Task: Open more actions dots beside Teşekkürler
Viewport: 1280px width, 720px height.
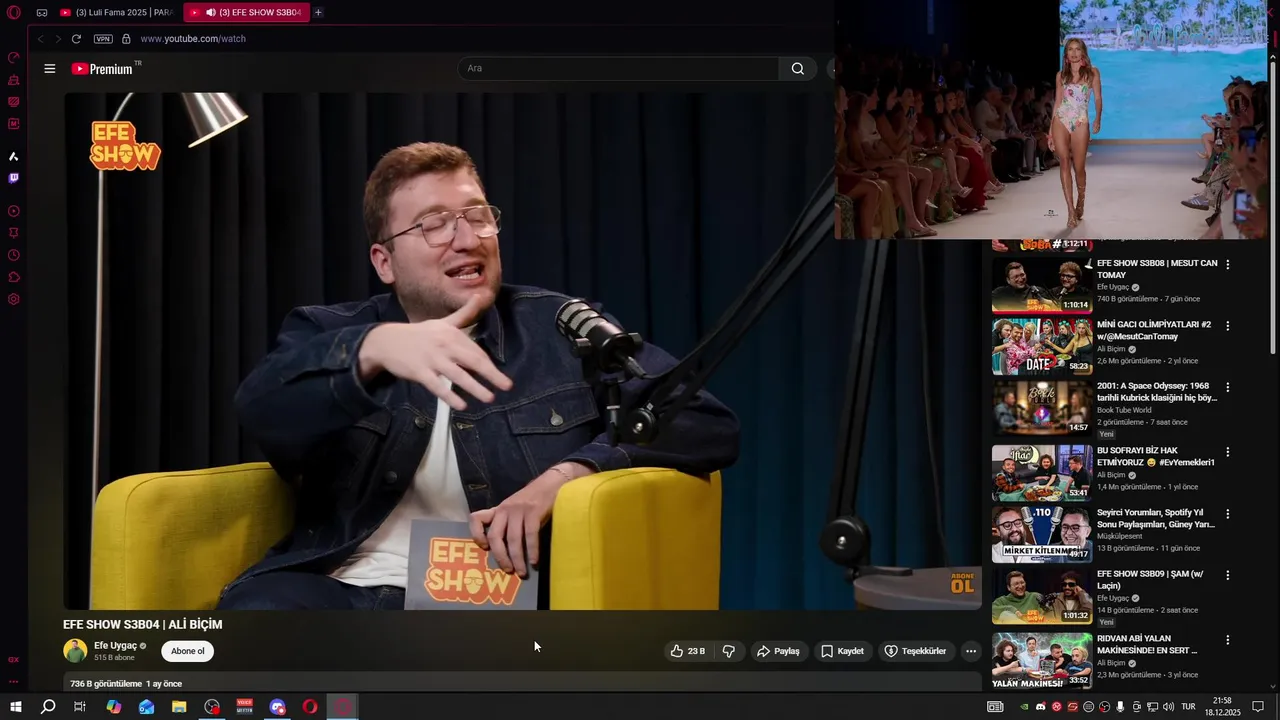Action: click(970, 651)
